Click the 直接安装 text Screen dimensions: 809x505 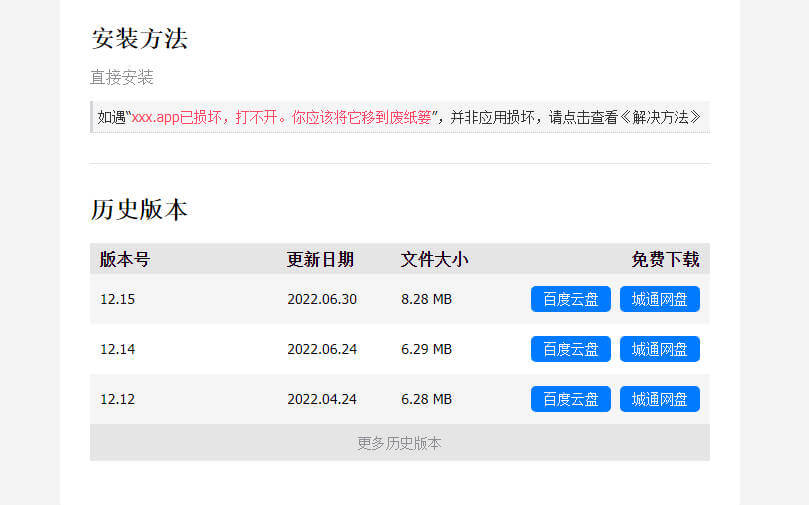pyautogui.click(x=122, y=77)
